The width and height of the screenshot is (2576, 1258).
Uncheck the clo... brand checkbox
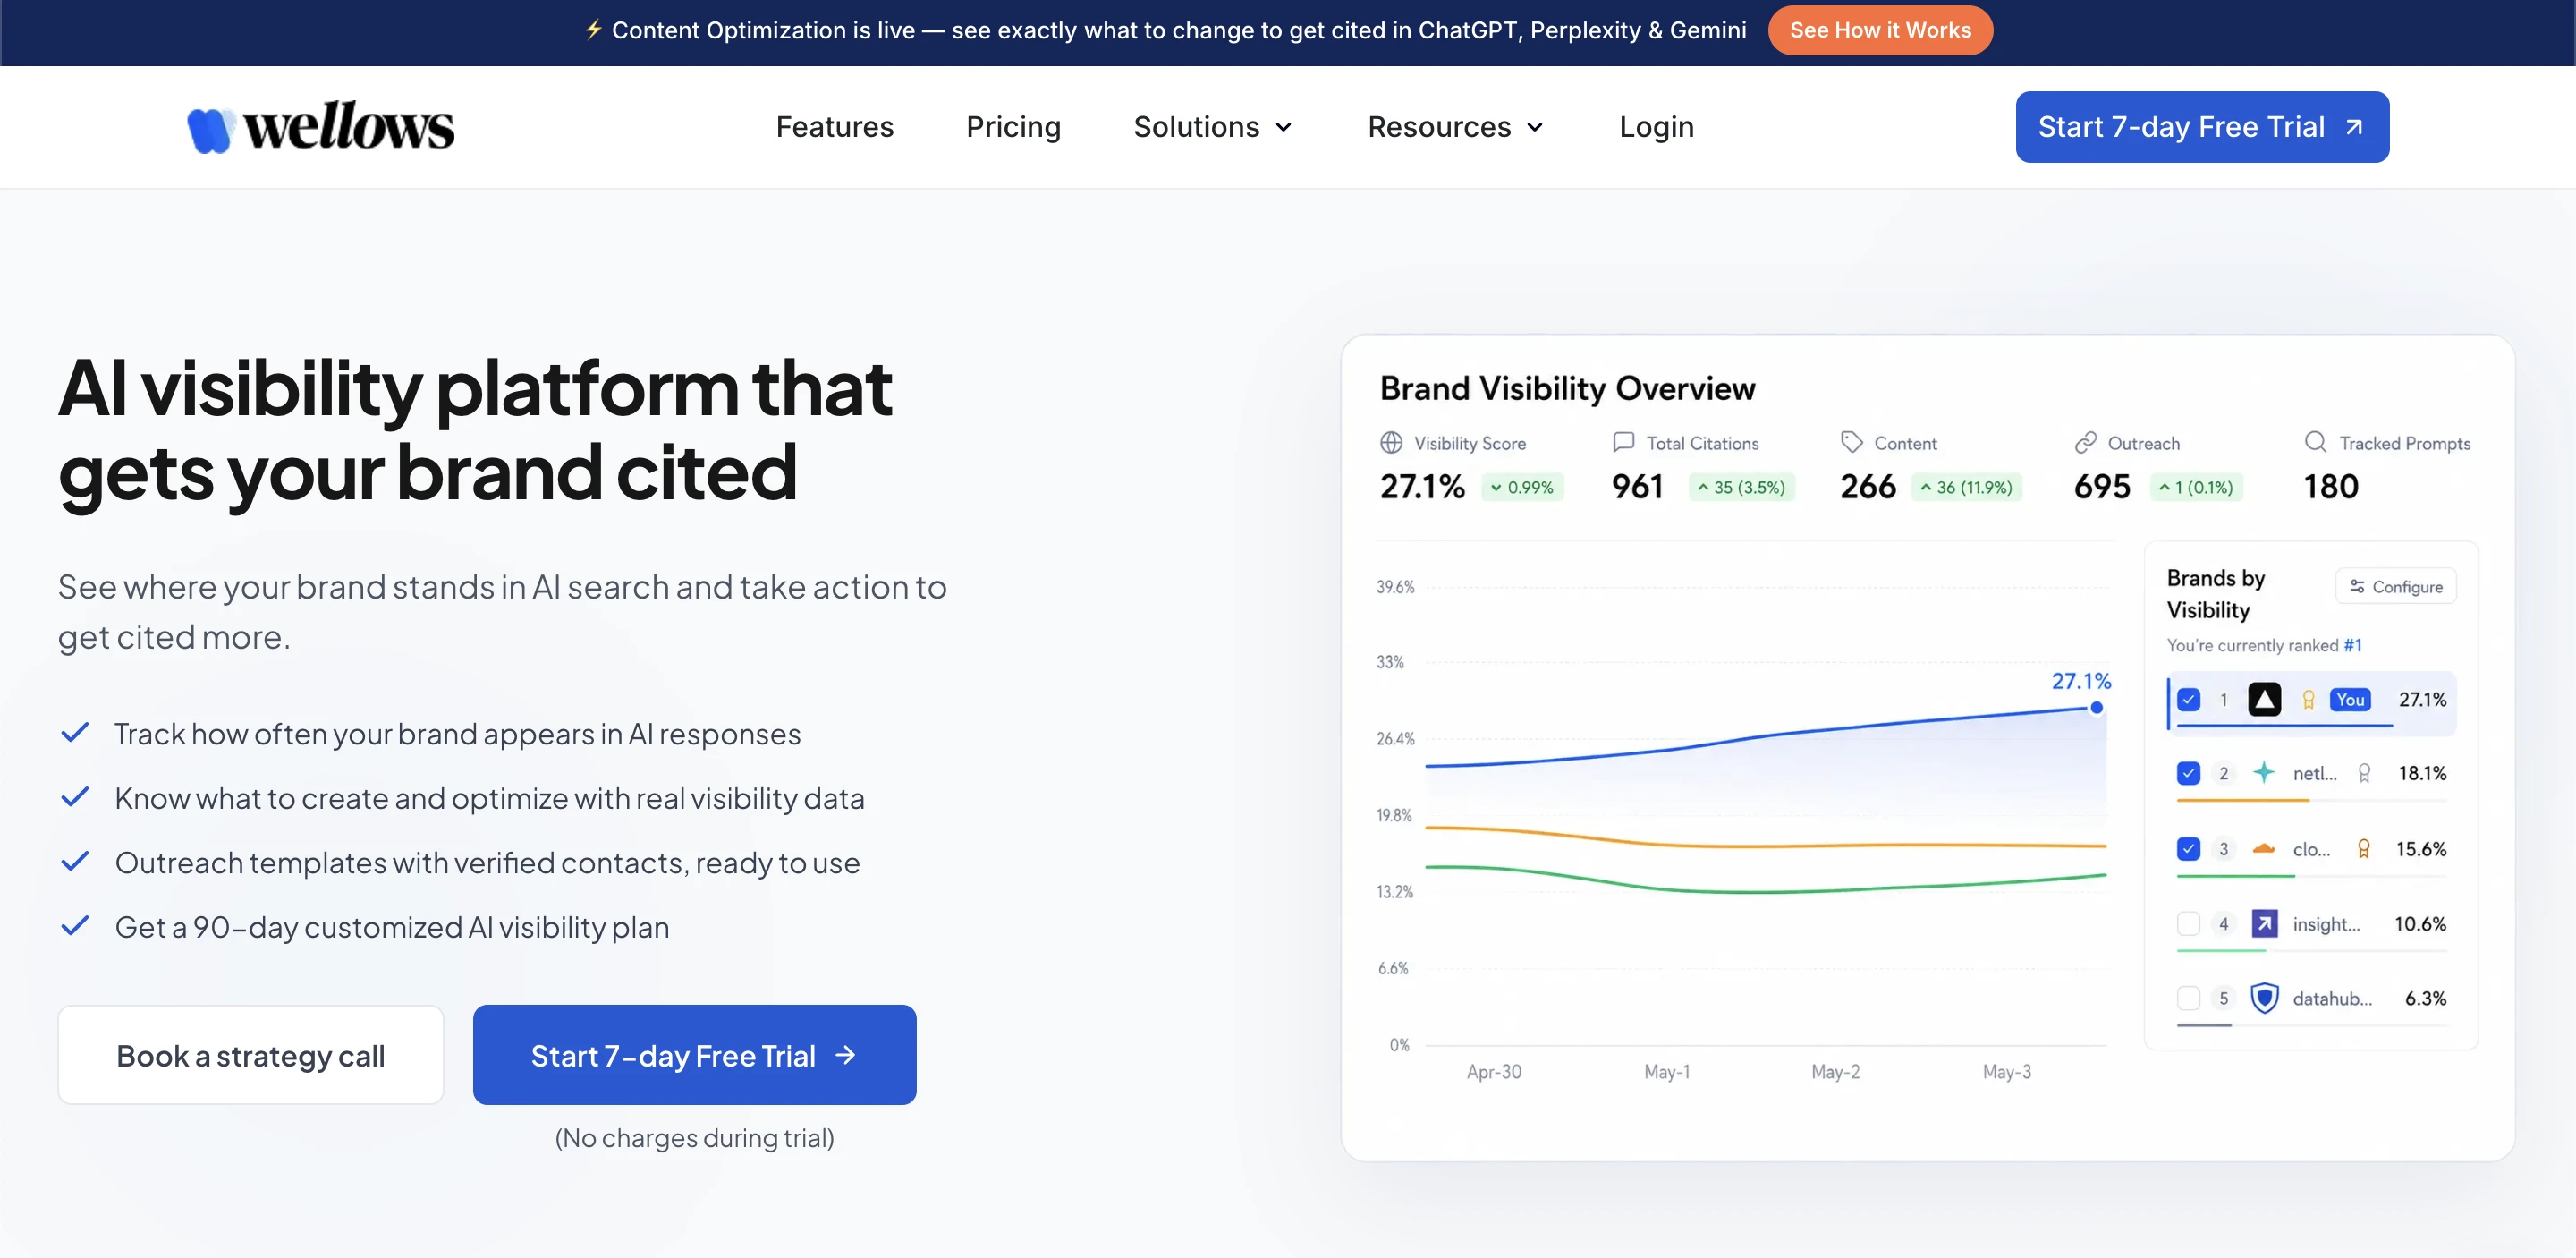2188,849
